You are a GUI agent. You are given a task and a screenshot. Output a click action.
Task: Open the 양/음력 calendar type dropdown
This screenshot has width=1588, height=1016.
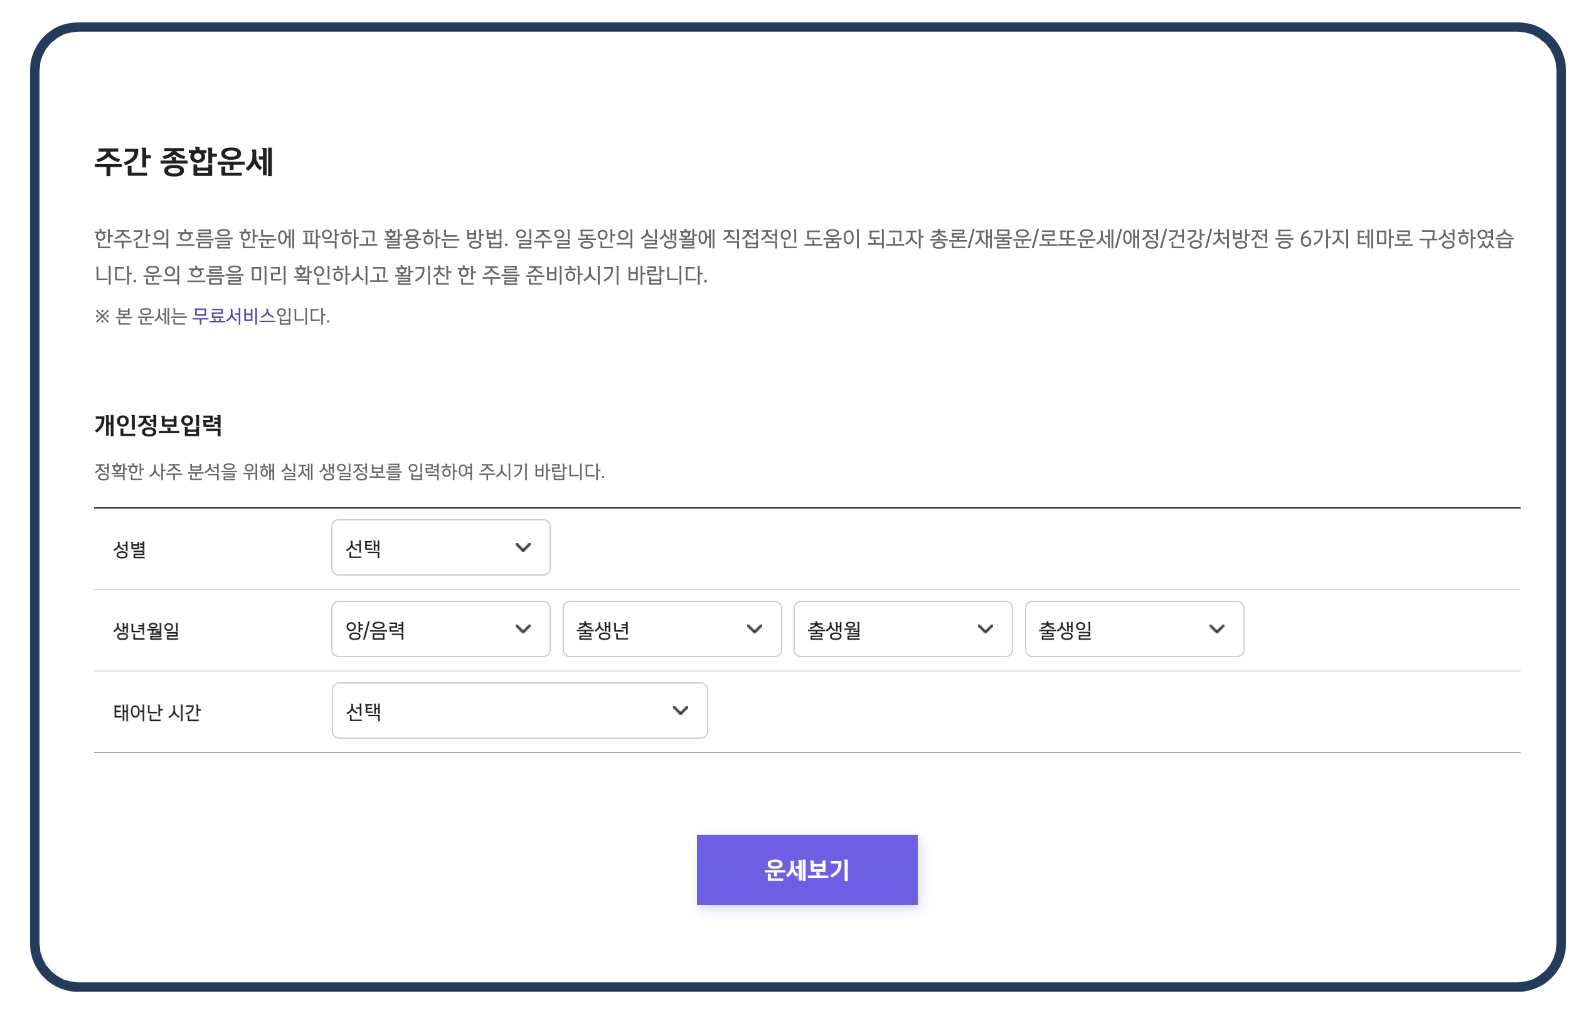(x=440, y=629)
